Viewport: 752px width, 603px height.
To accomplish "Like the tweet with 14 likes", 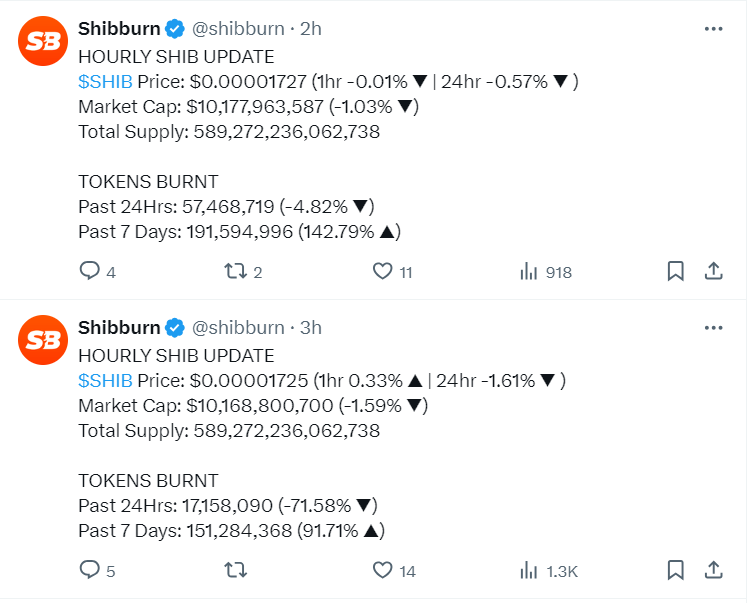I will [381, 570].
